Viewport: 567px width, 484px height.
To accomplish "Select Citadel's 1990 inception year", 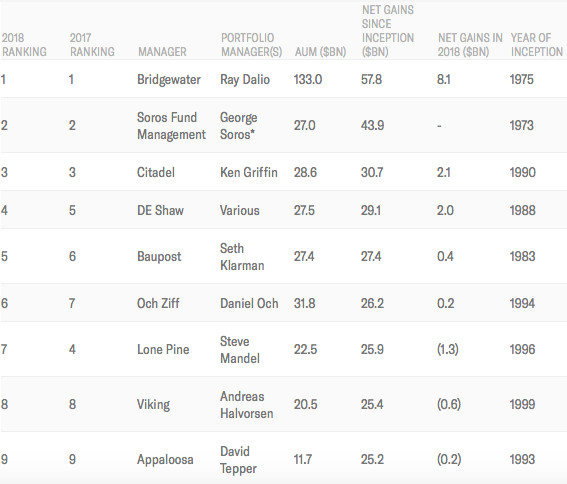I will pos(523,172).
